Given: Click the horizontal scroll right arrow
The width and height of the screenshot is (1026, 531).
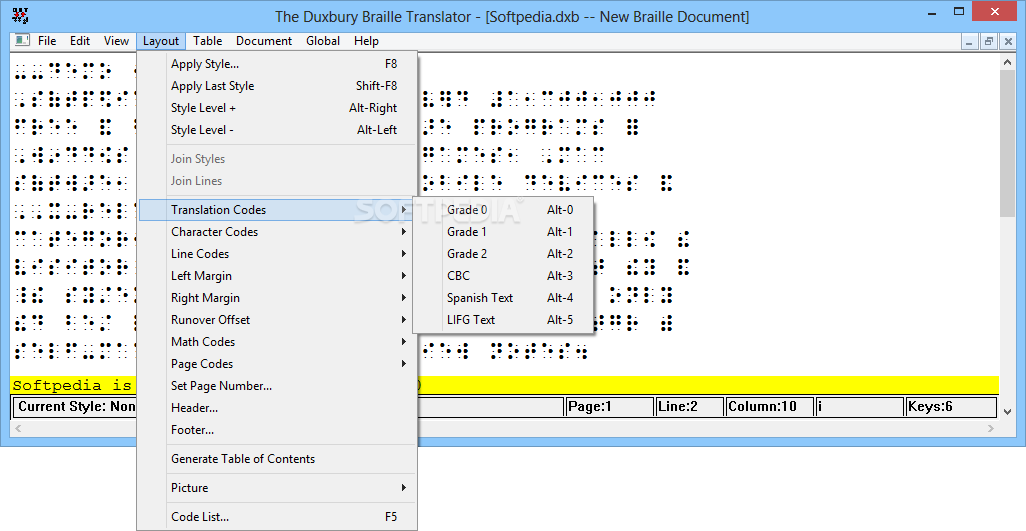Looking at the screenshot, I should coord(991,428).
